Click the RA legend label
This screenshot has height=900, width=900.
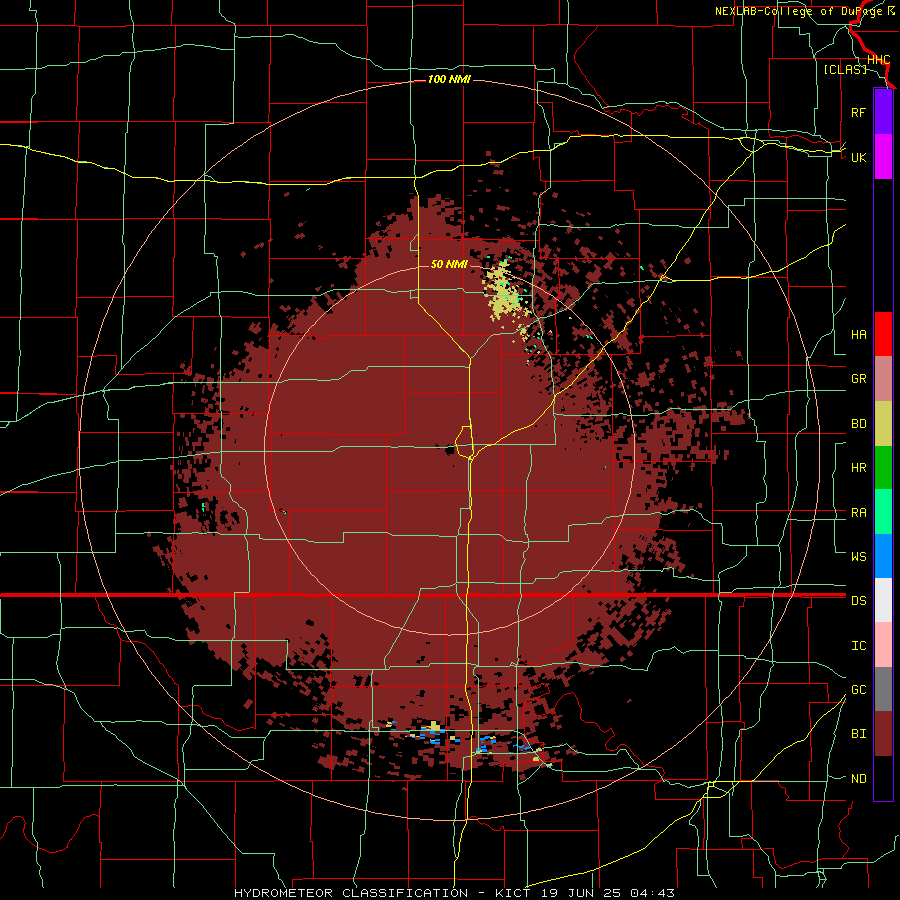tap(858, 513)
